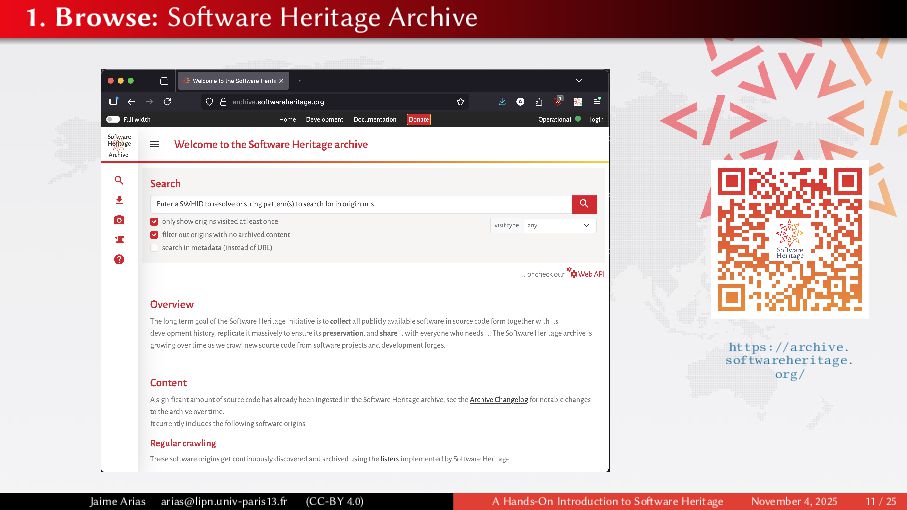Click the red Donate button
The width and height of the screenshot is (907, 510).
tap(419, 119)
